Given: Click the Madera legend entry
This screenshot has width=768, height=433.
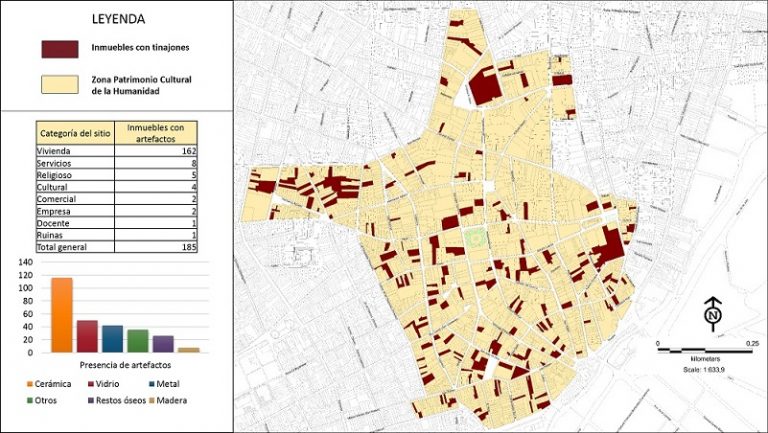Looking at the screenshot, I should click(168, 400).
